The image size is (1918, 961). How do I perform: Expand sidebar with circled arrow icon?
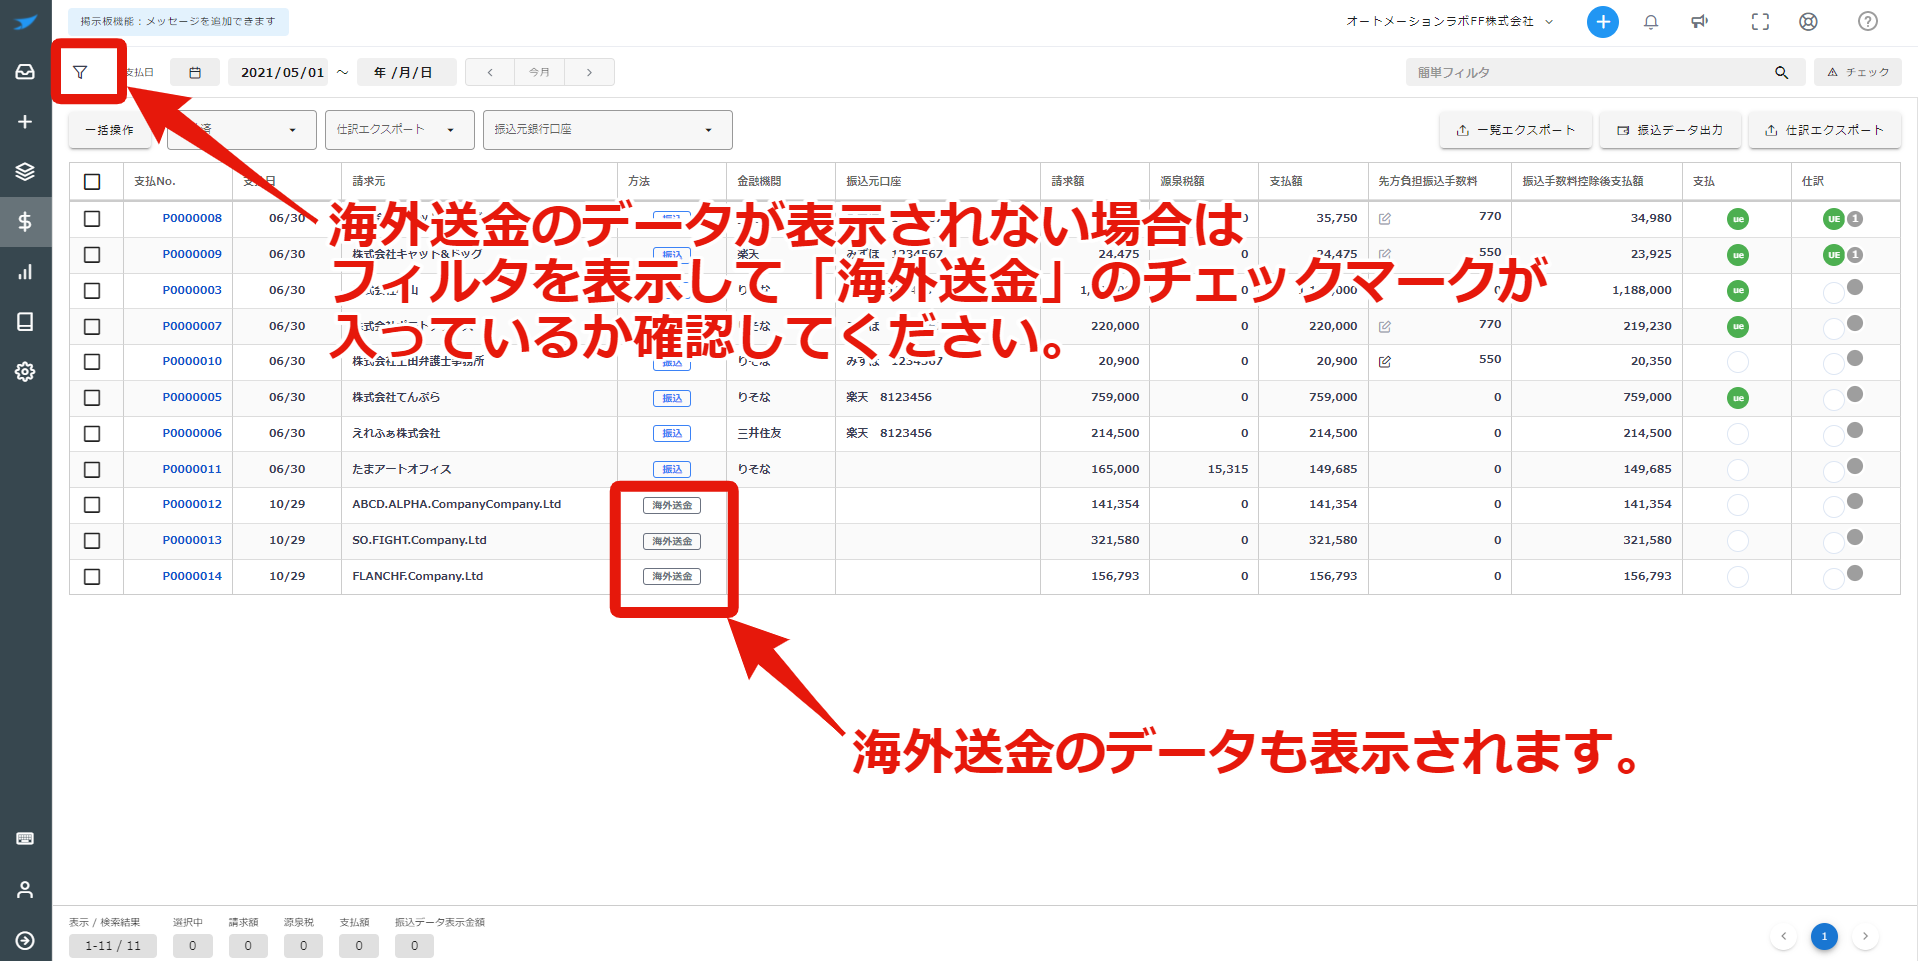[25, 940]
